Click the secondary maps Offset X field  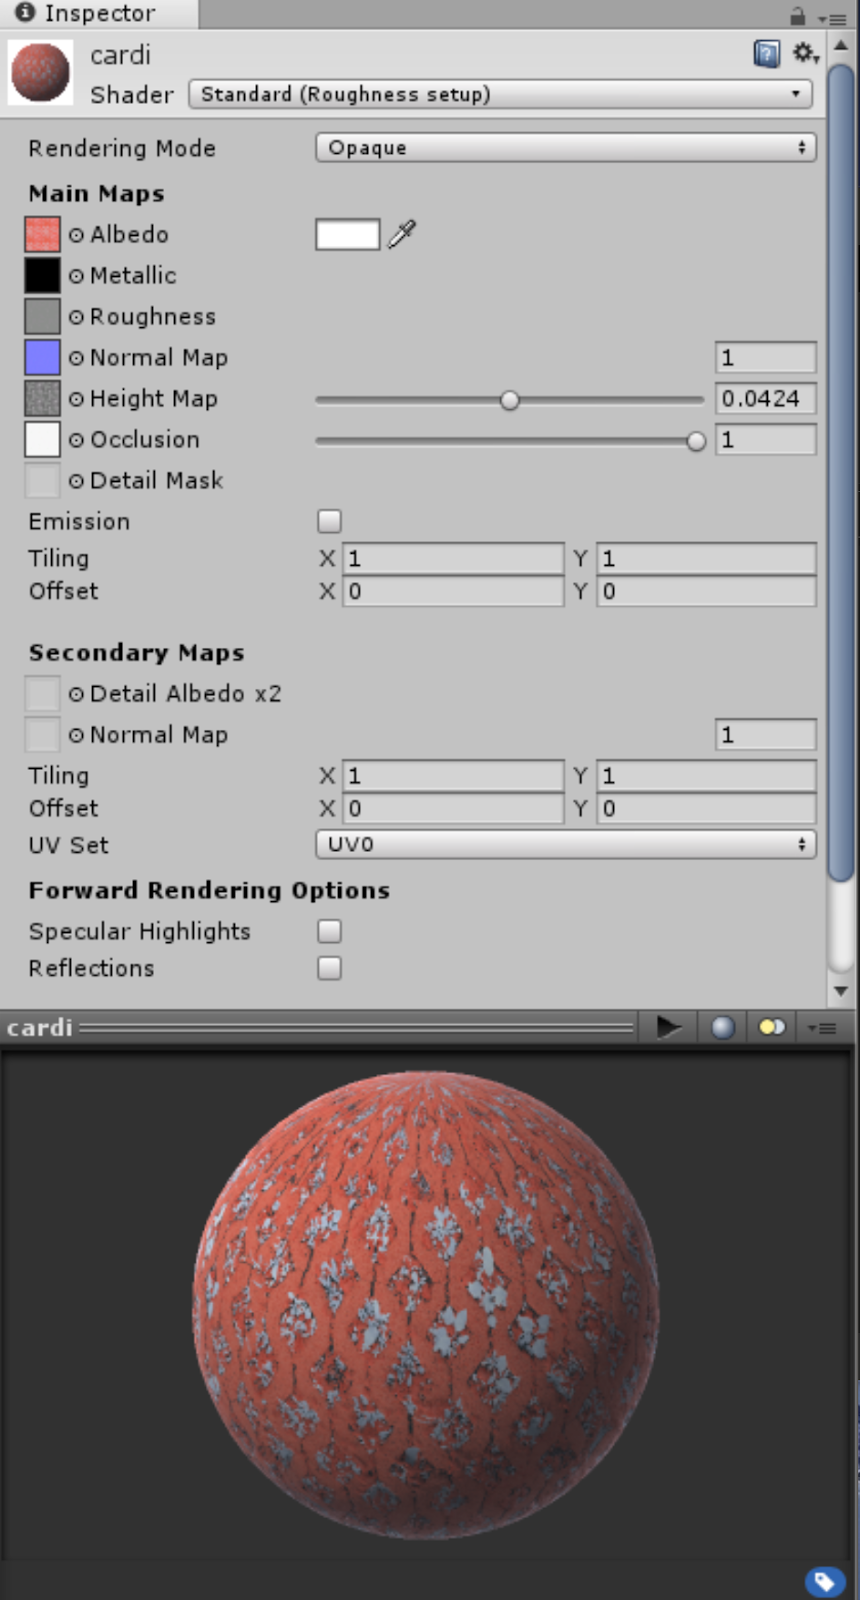pos(454,808)
